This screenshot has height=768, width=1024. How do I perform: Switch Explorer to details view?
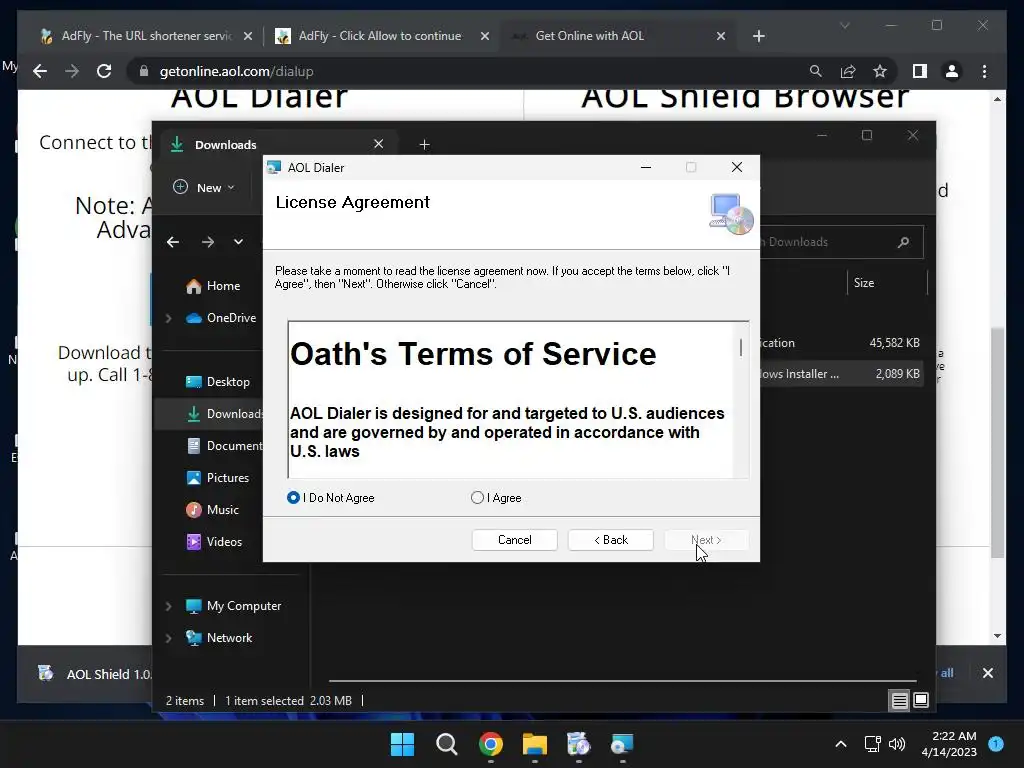[x=899, y=701]
